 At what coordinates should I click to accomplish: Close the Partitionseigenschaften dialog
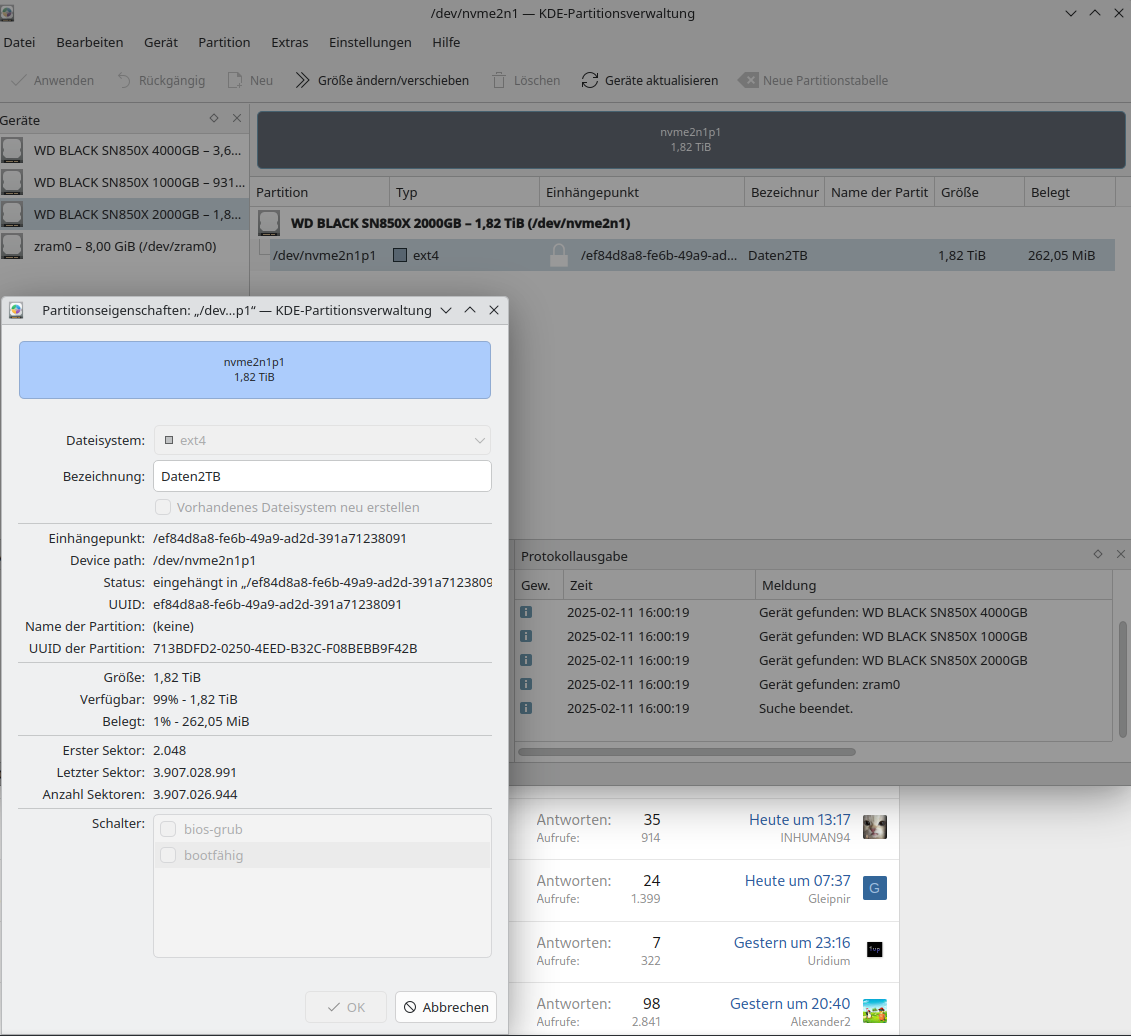494,310
